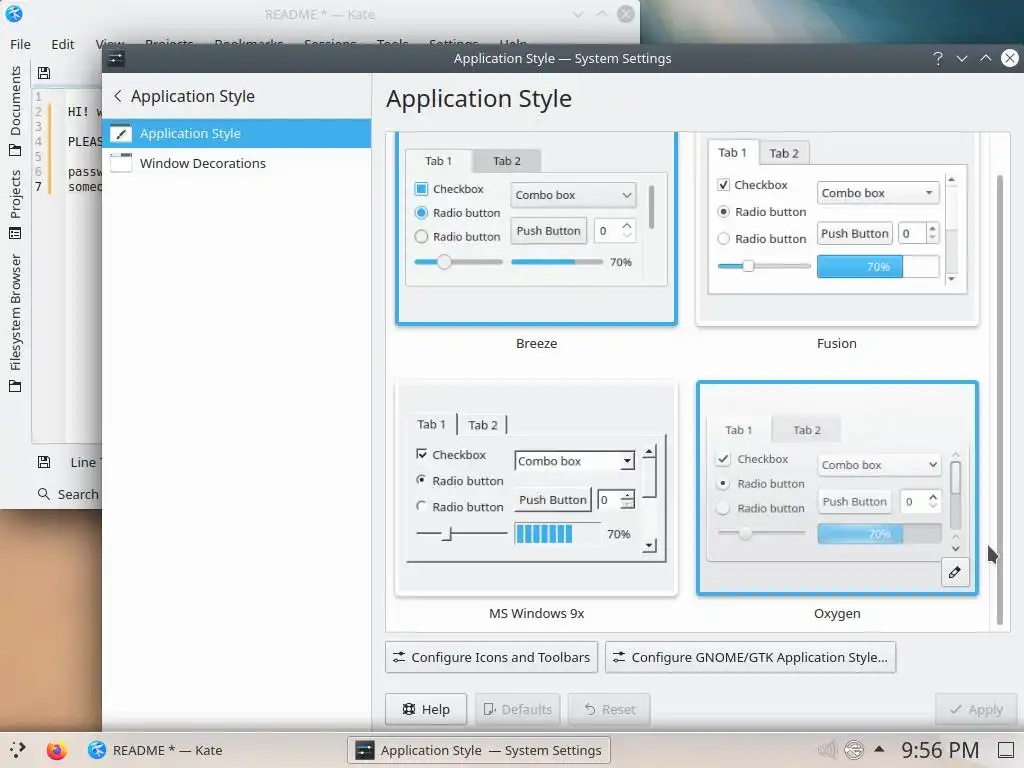Viewport: 1024px width, 768px height.
Task: Click the show desktop icon in taskbar
Action: pos(1006,750)
